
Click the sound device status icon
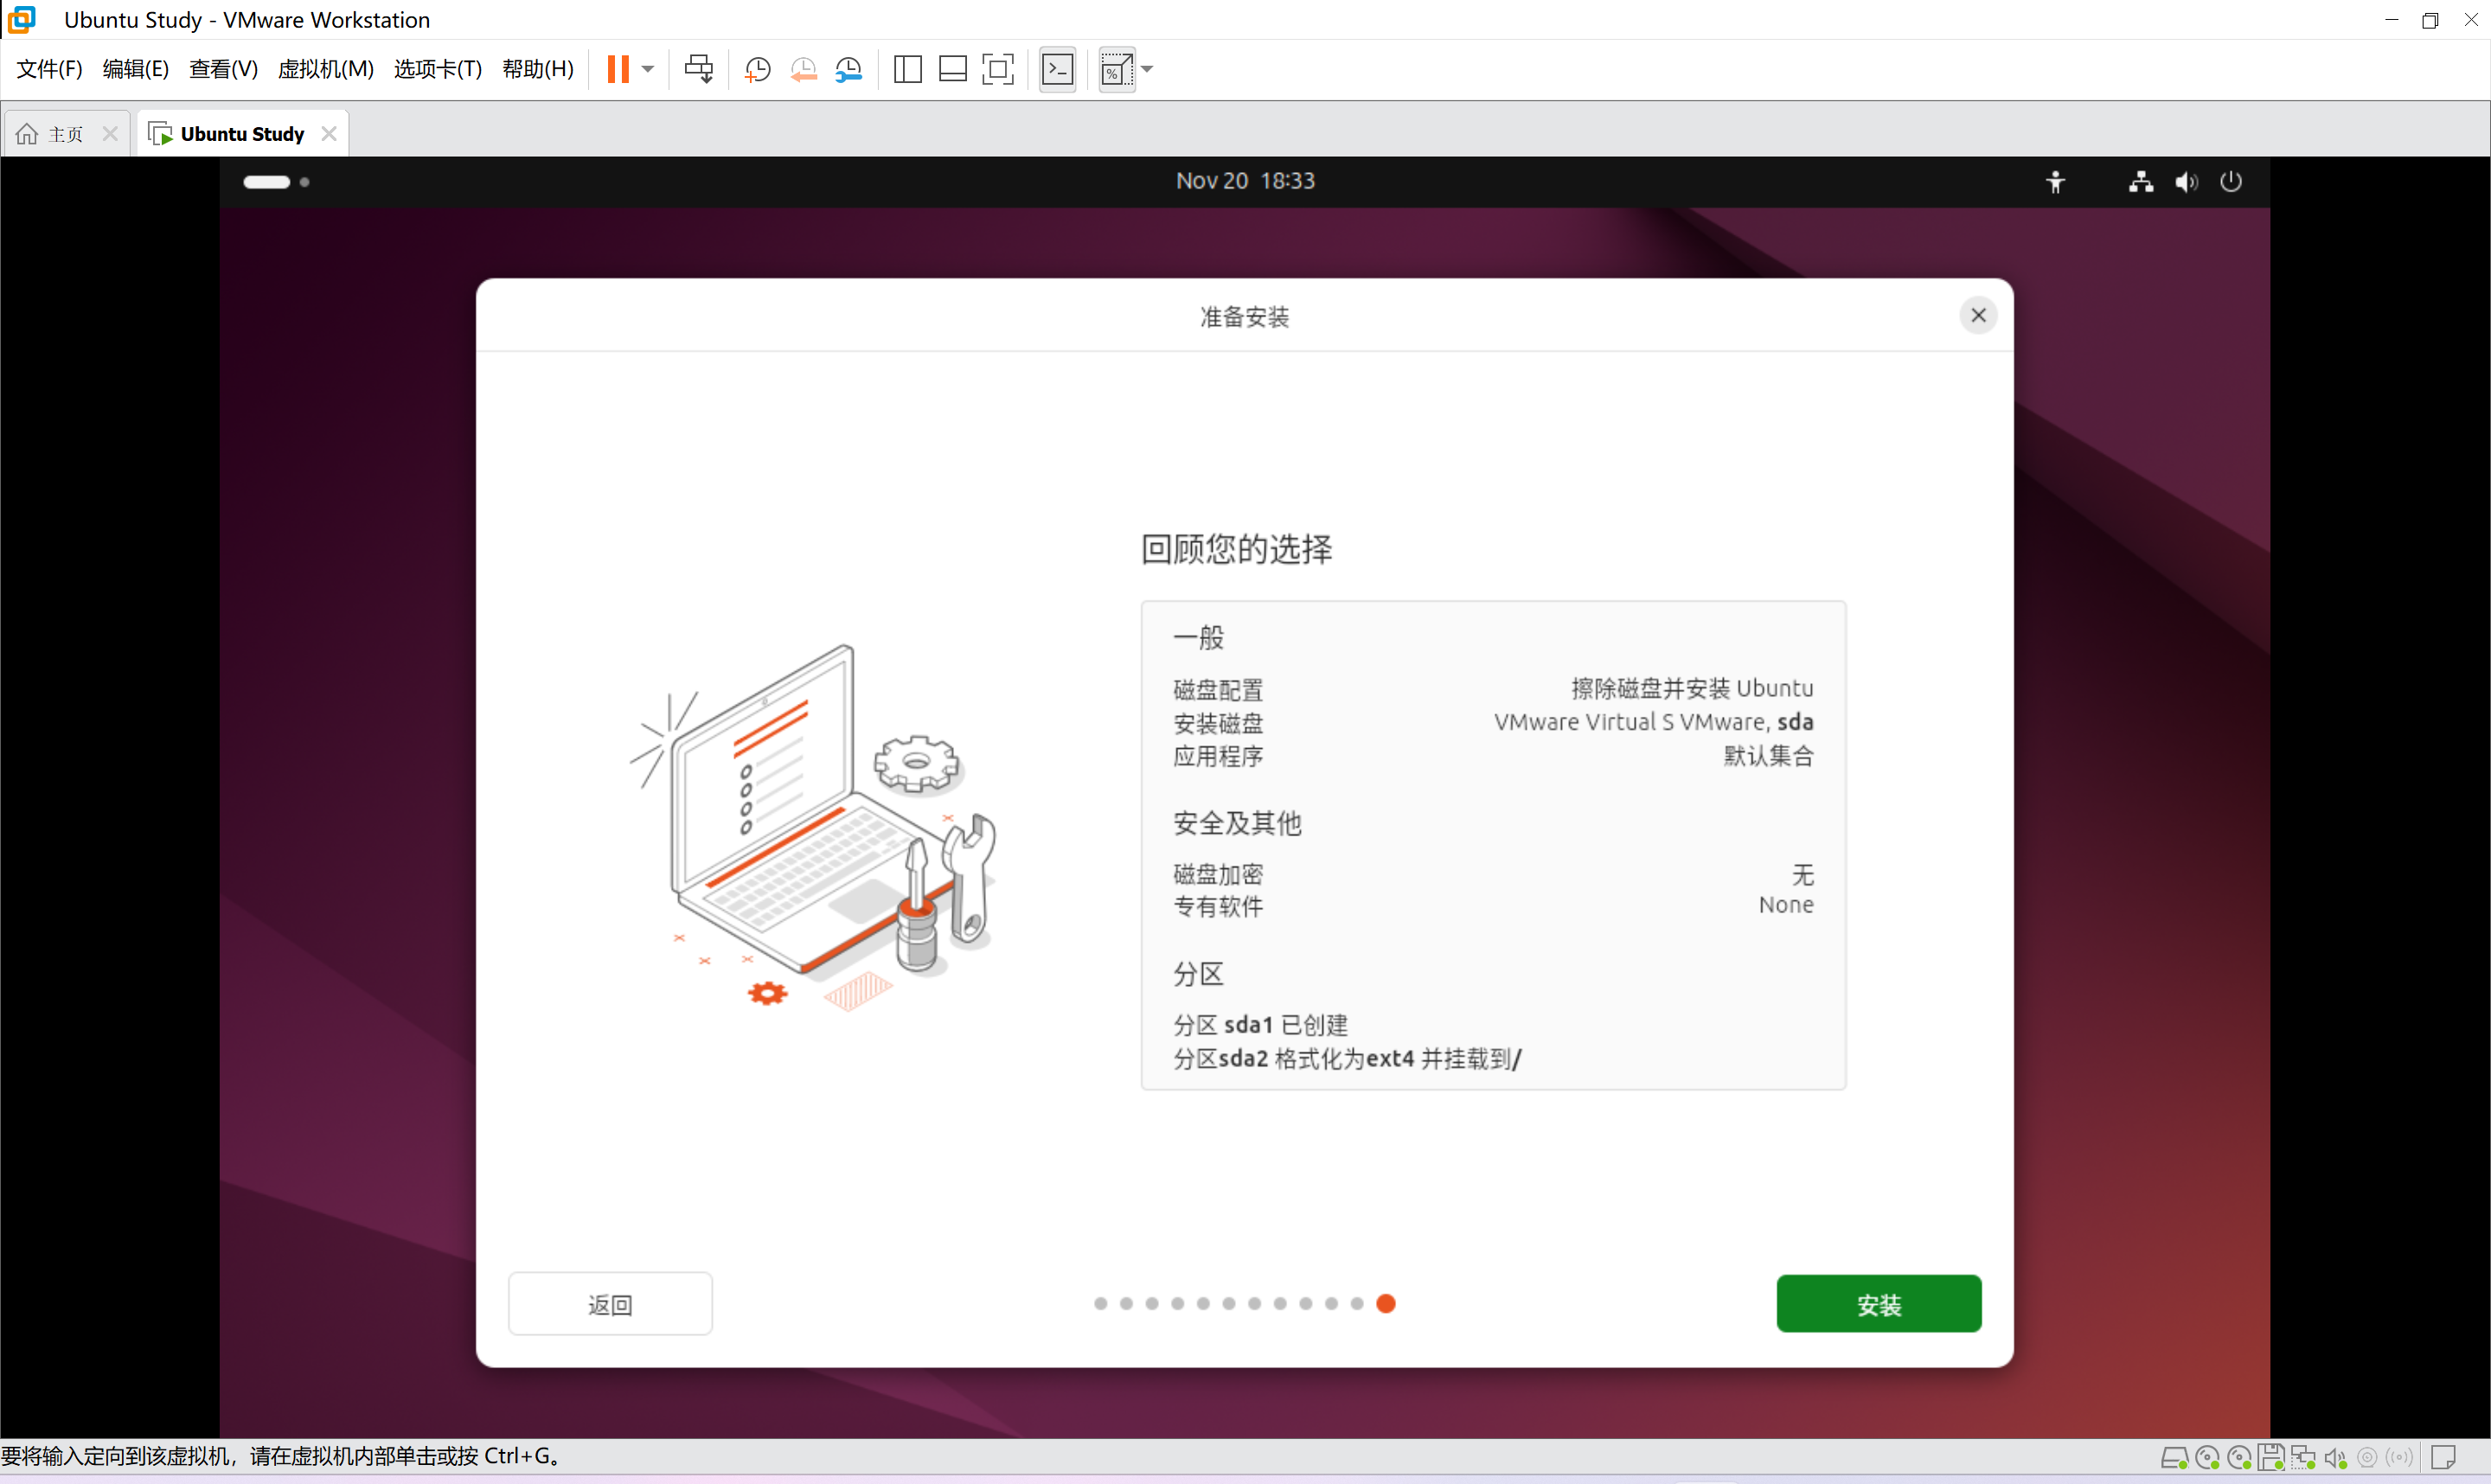(x=2334, y=1457)
